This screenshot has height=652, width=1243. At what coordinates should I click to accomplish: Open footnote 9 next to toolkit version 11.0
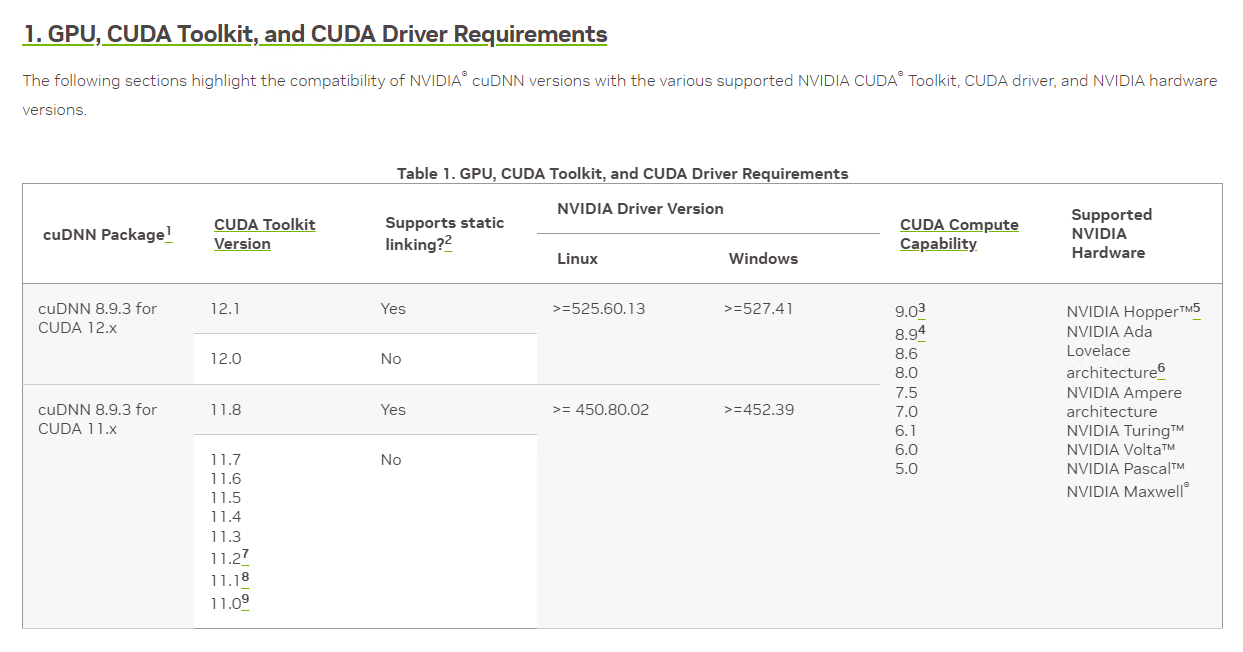(x=245, y=600)
